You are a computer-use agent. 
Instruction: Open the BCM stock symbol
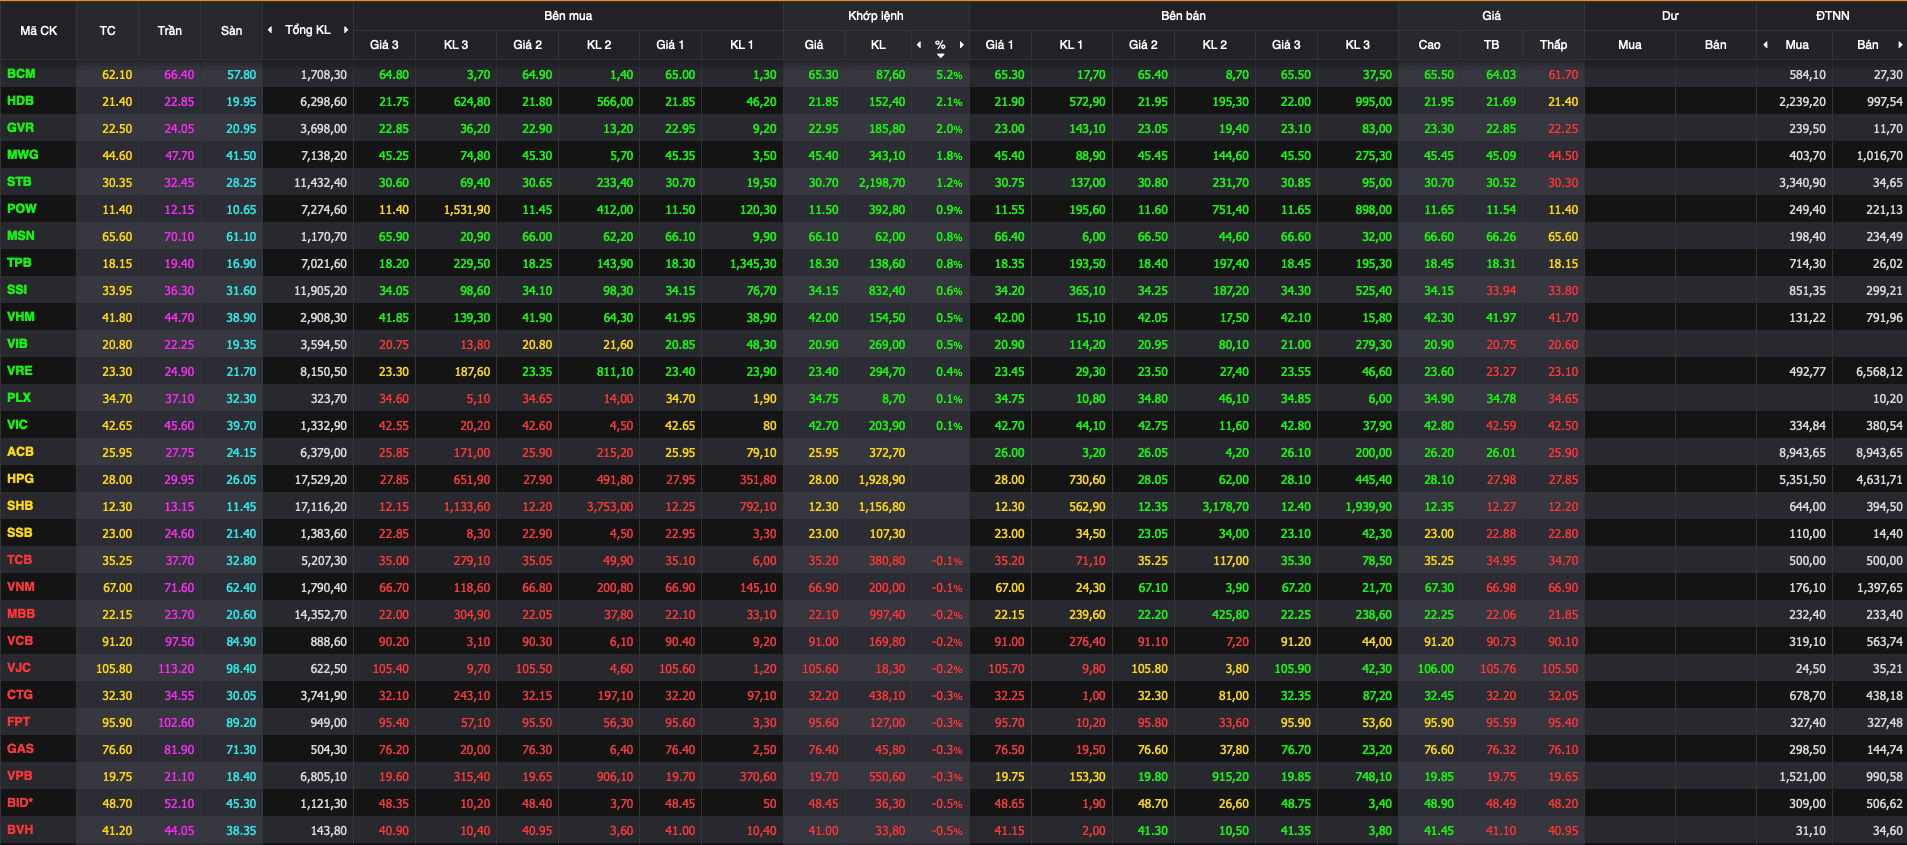(21, 74)
